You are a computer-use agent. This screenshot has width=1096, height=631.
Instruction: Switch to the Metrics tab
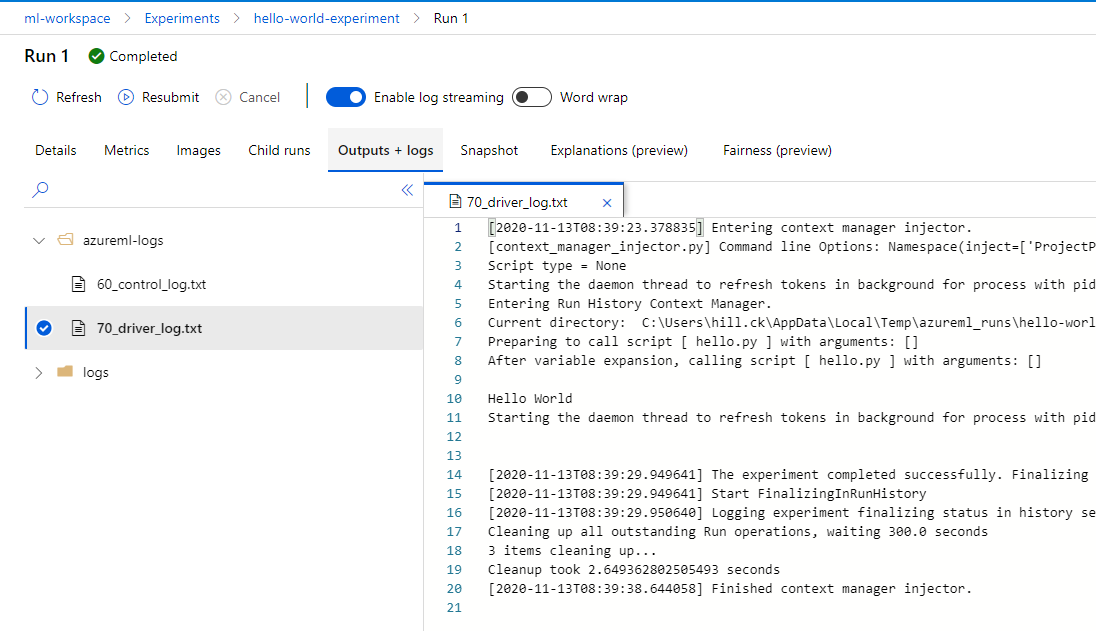(x=127, y=150)
